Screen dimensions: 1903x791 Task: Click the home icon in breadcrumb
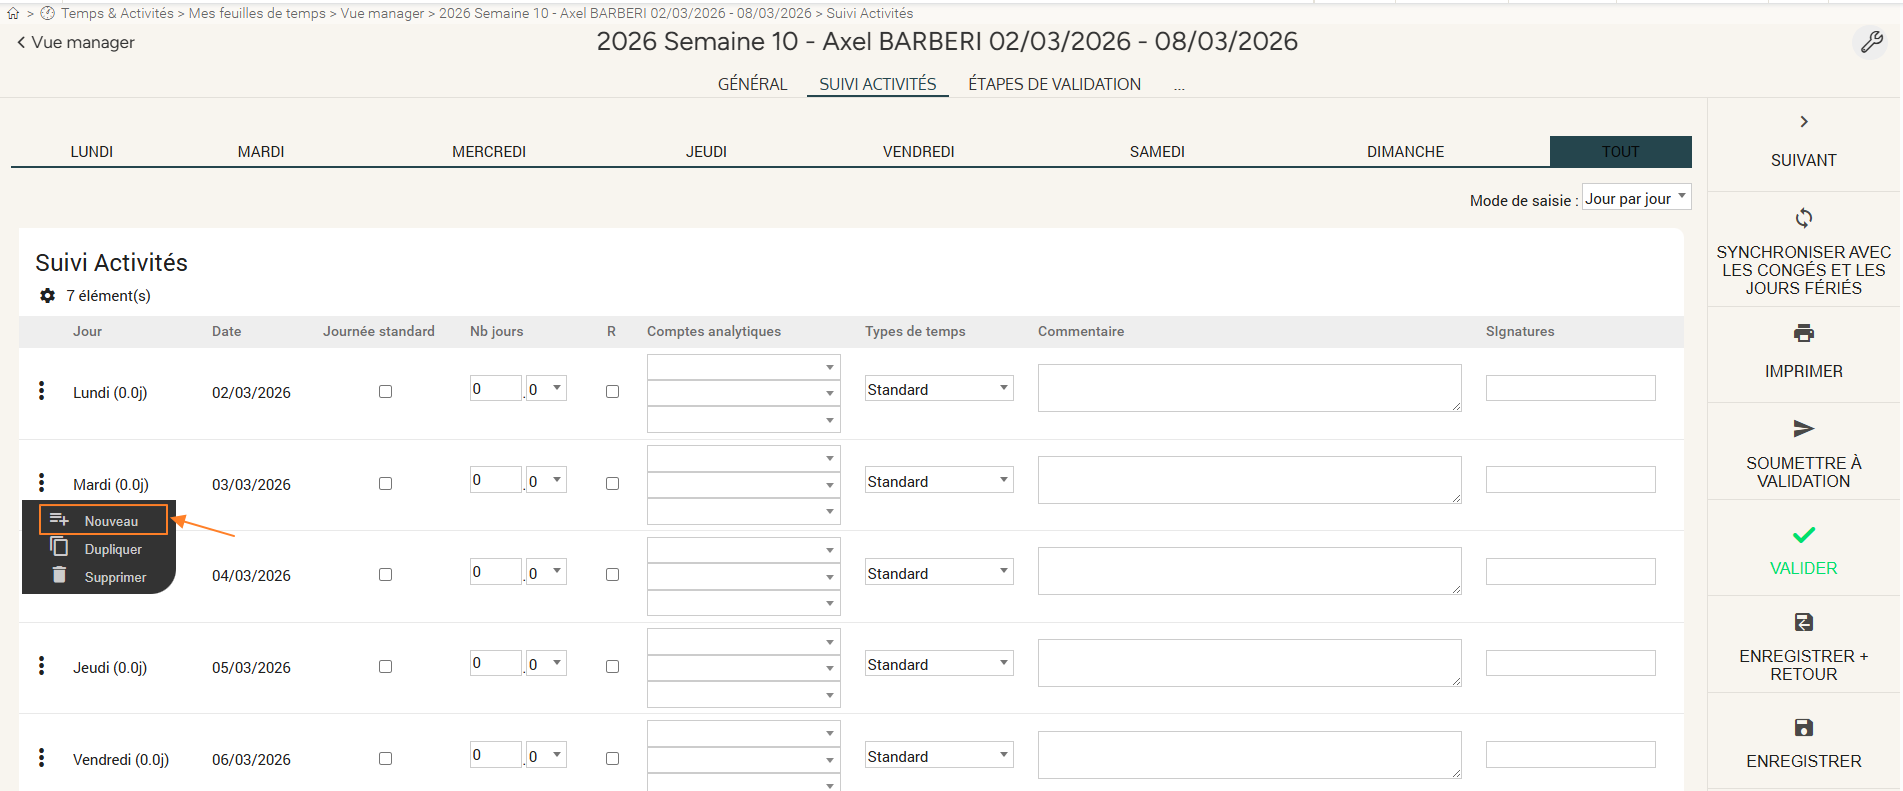tap(13, 14)
